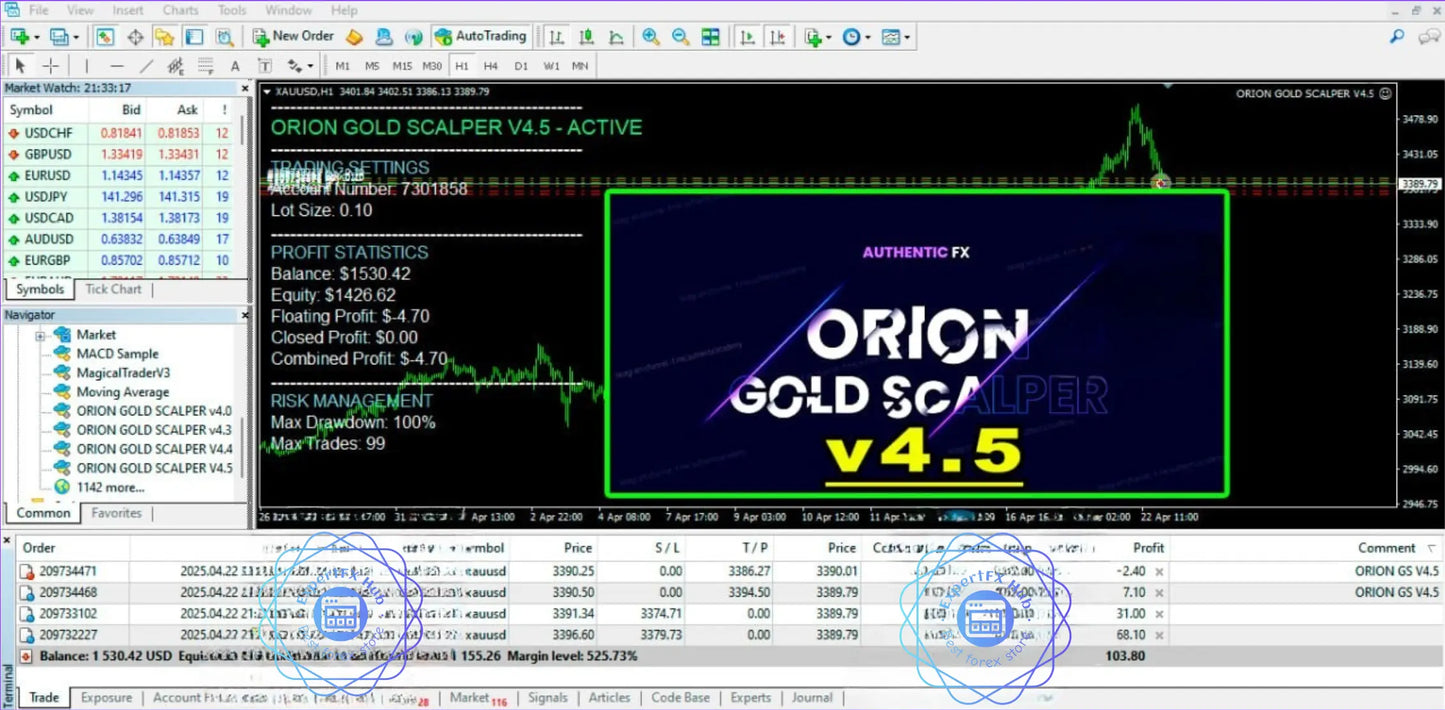Zoom out on the chart
1445x710 pixels.
pyautogui.click(x=681, y=37)
